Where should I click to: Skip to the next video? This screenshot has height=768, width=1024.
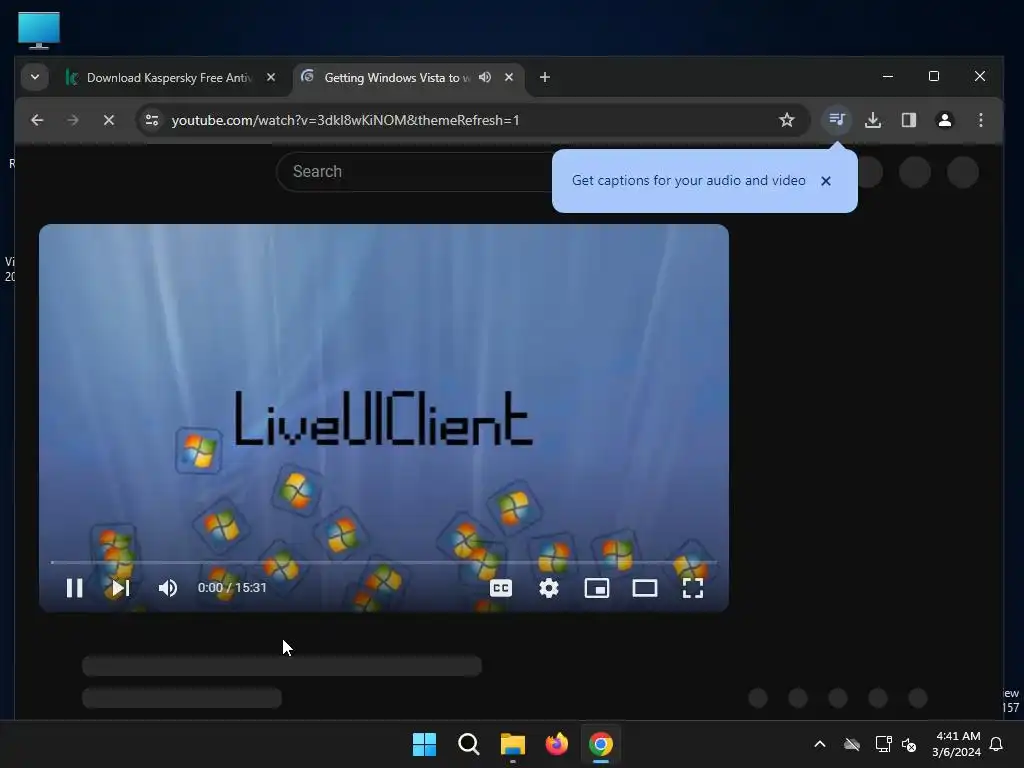[120, 588]
